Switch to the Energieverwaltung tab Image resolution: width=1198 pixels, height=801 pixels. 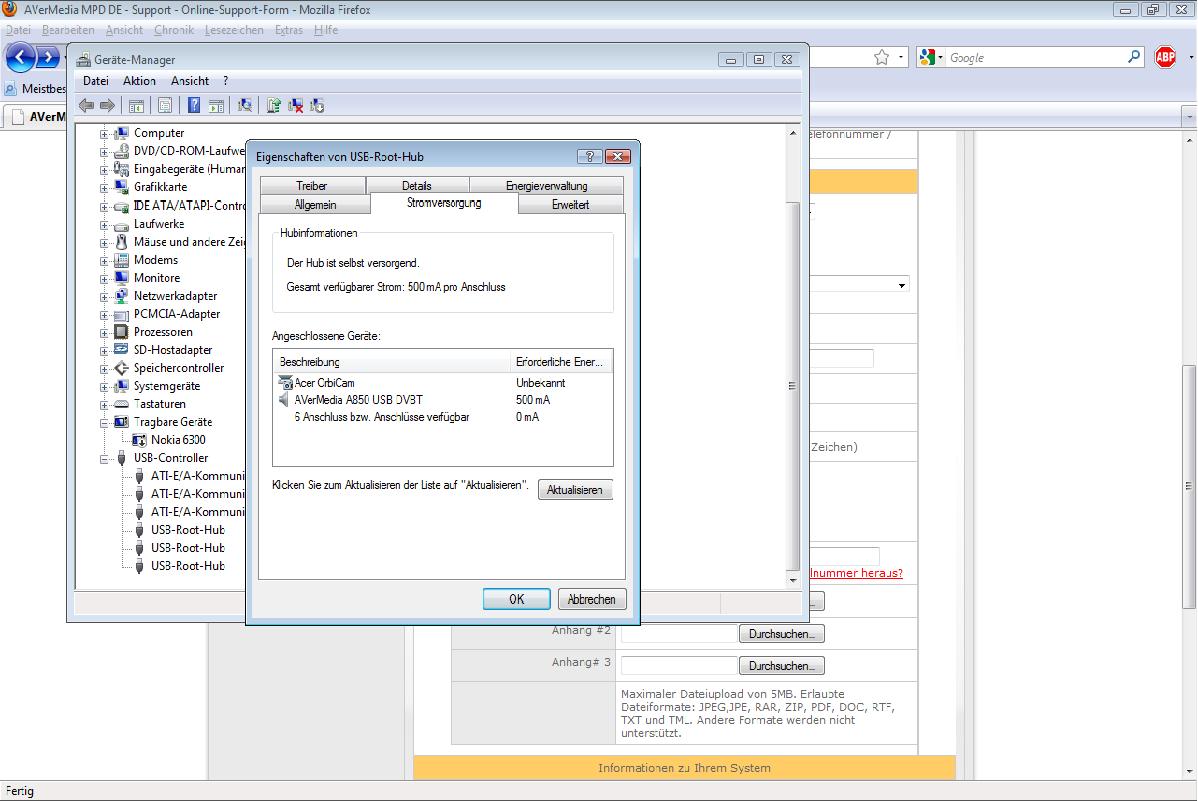pyautogui.click(x=546, y=186)
